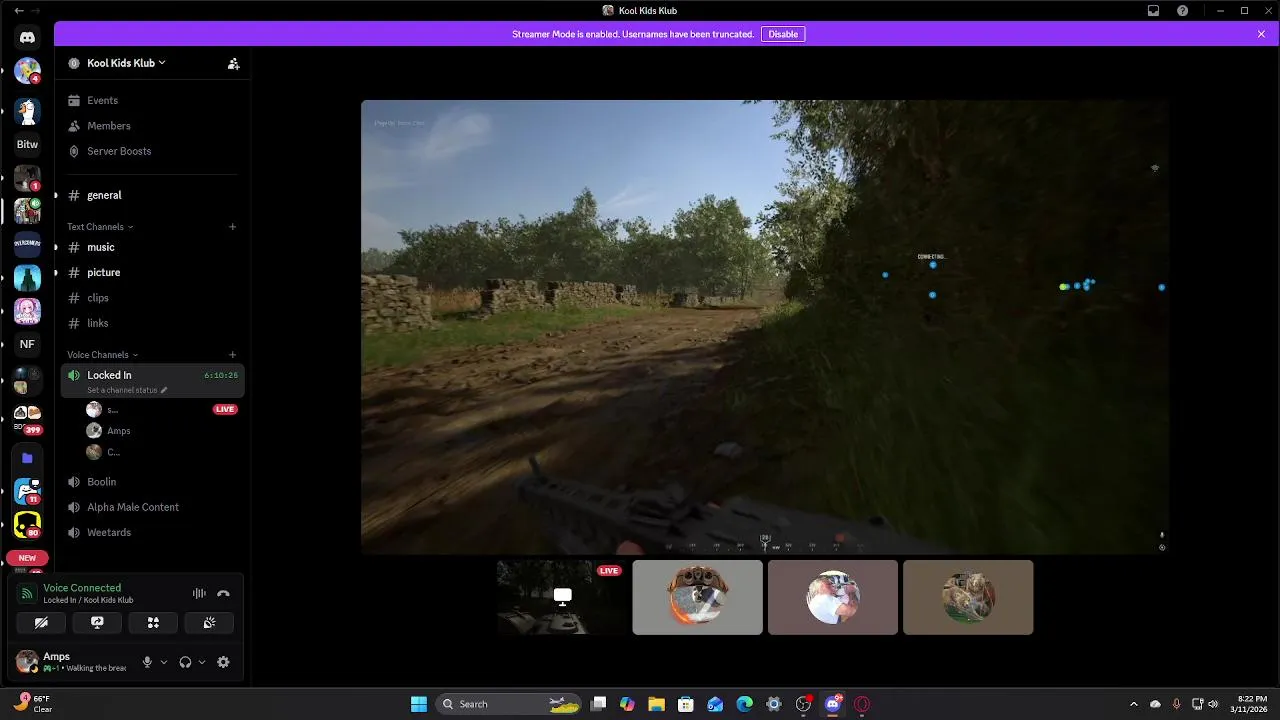Open the Discord inbox icon in title bar
1280x720 pixels.
click(x=1153, y=11)
